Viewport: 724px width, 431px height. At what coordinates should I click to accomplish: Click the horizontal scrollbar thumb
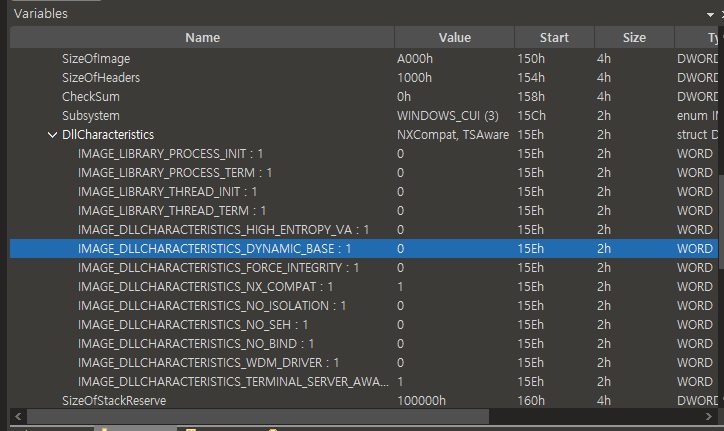(258, 416)
